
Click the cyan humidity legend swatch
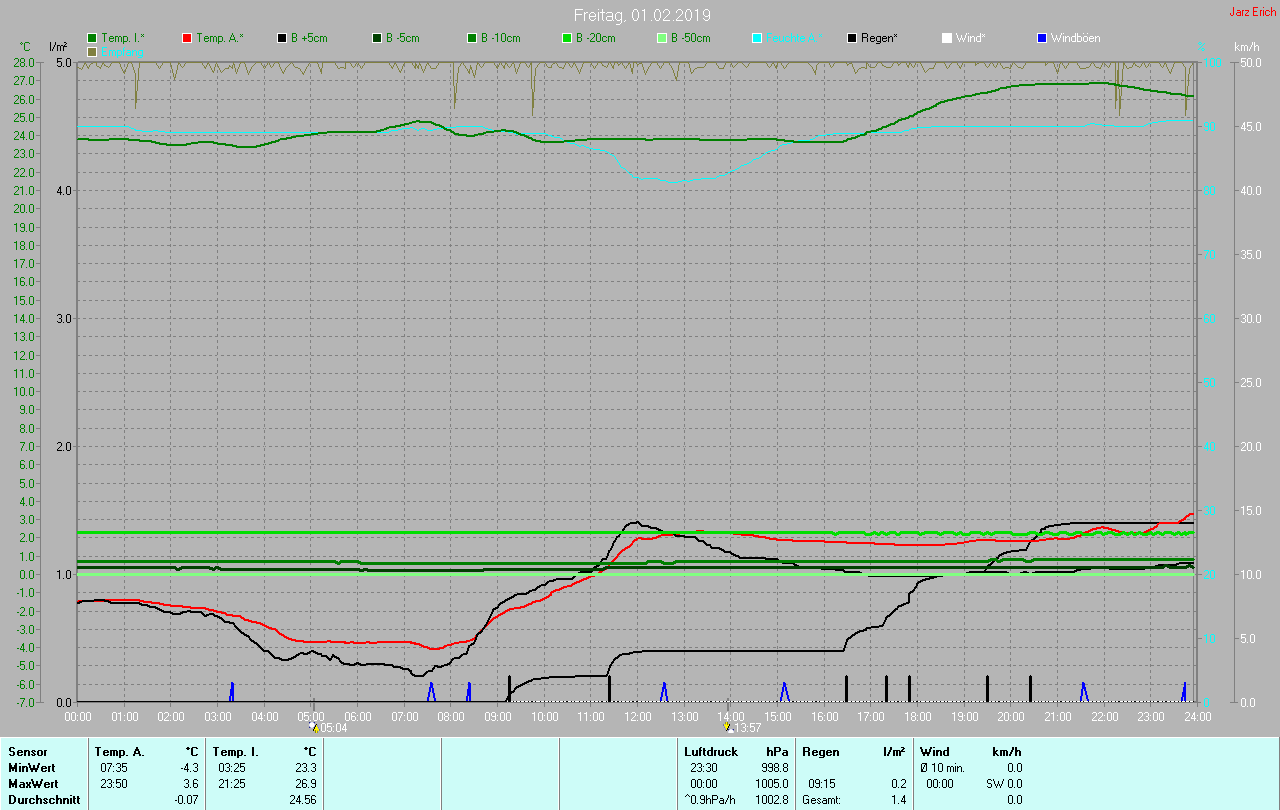(x=757, y=38)
